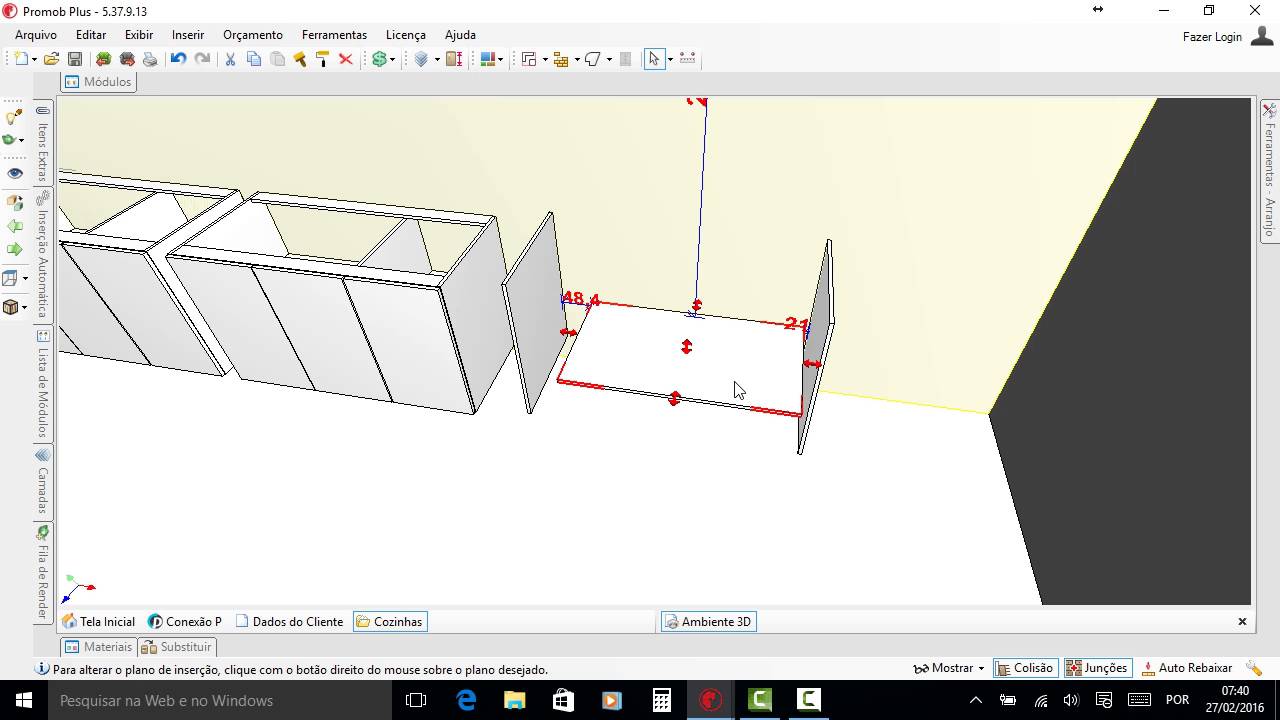Toggle the Junções option
1280x720 pixels.
coord(1097,668)
